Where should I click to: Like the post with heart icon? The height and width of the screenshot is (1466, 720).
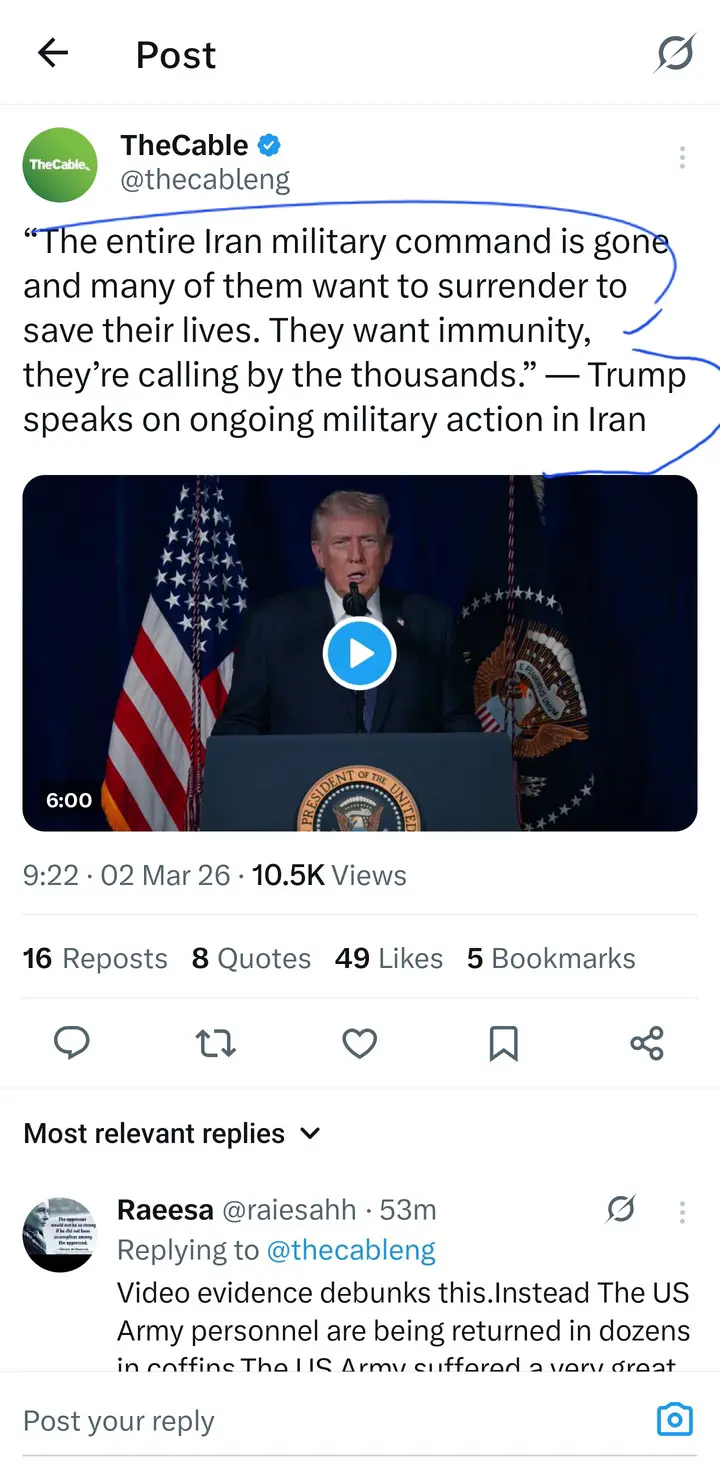[x=359, y=1044]
